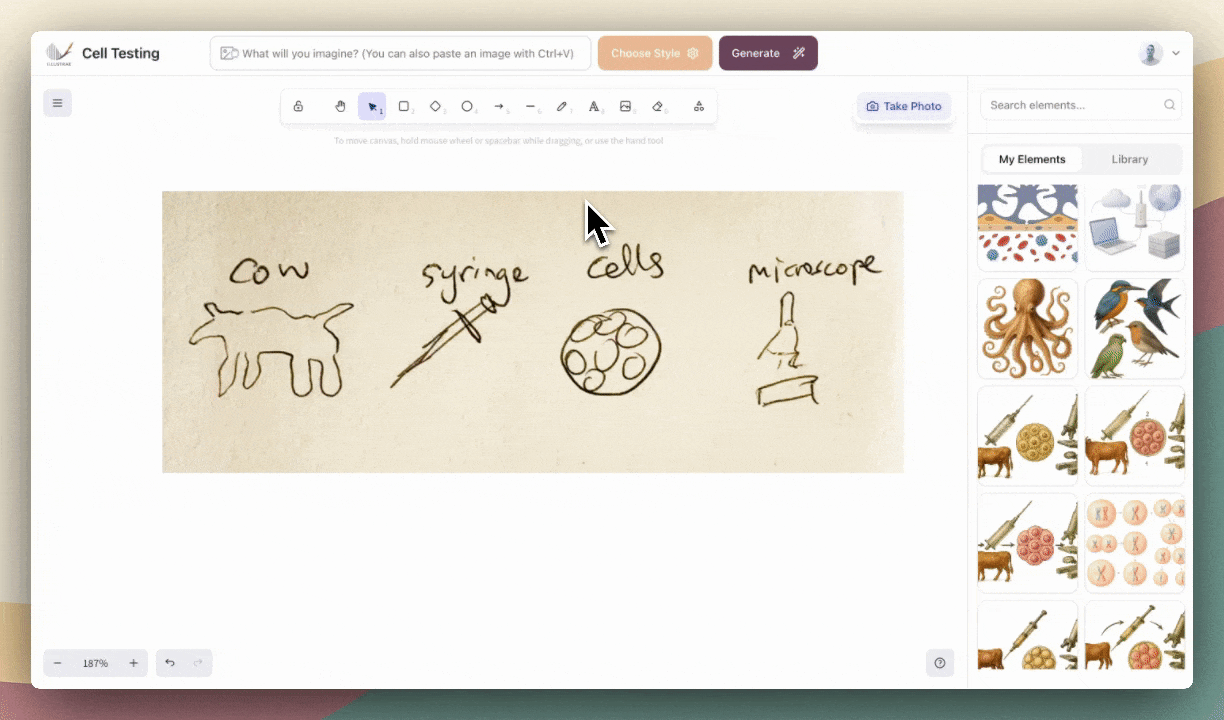Reset zoom at 187% label

coord(96,663)
